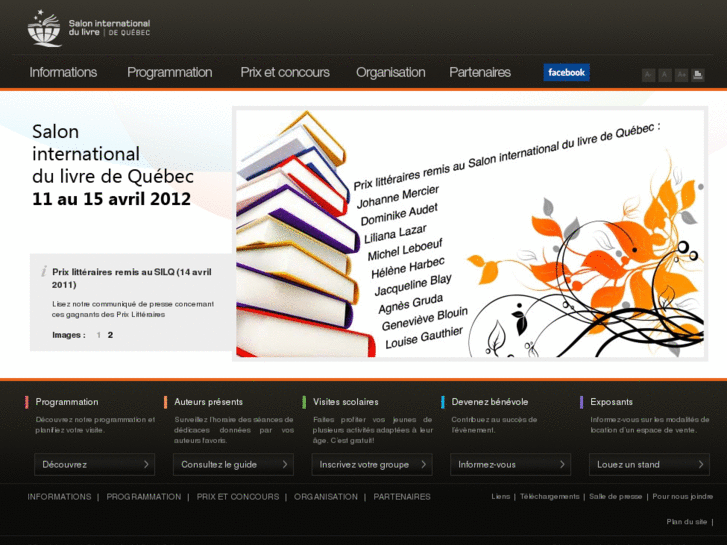Image resolution: width=727 pixels, height=545 pixels.
Task: Click the print page icon
Action: (698, 75)
